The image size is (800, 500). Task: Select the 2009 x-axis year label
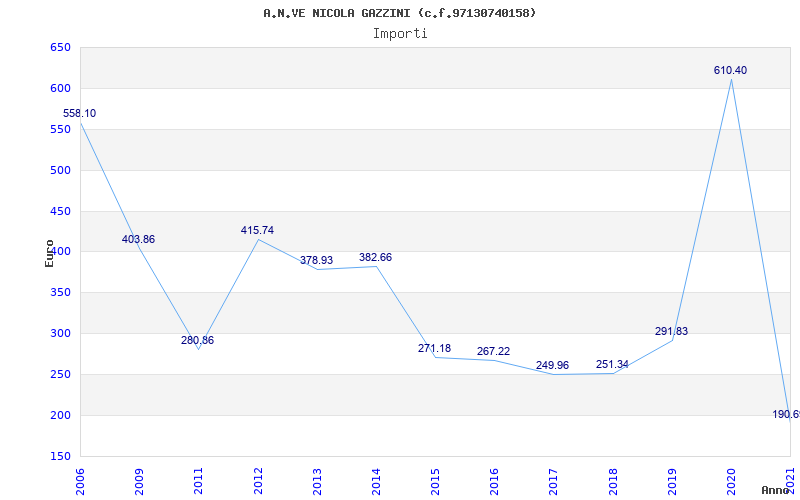139,481
